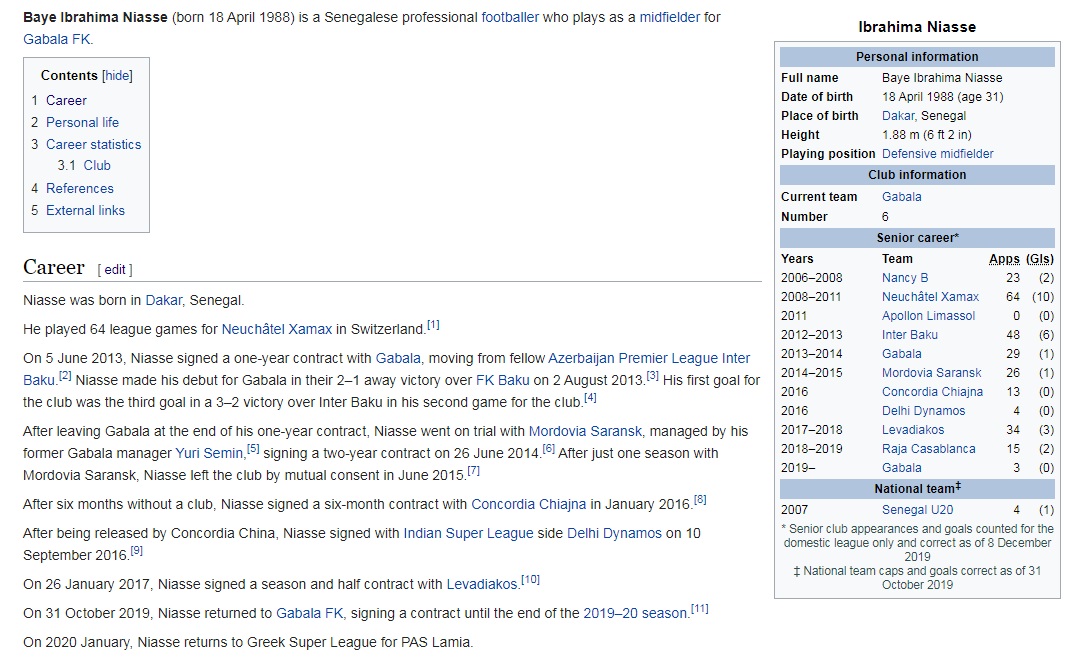The image size is (1069, 665).
Task: Hide the Contents box
Action: pos(117,76)
